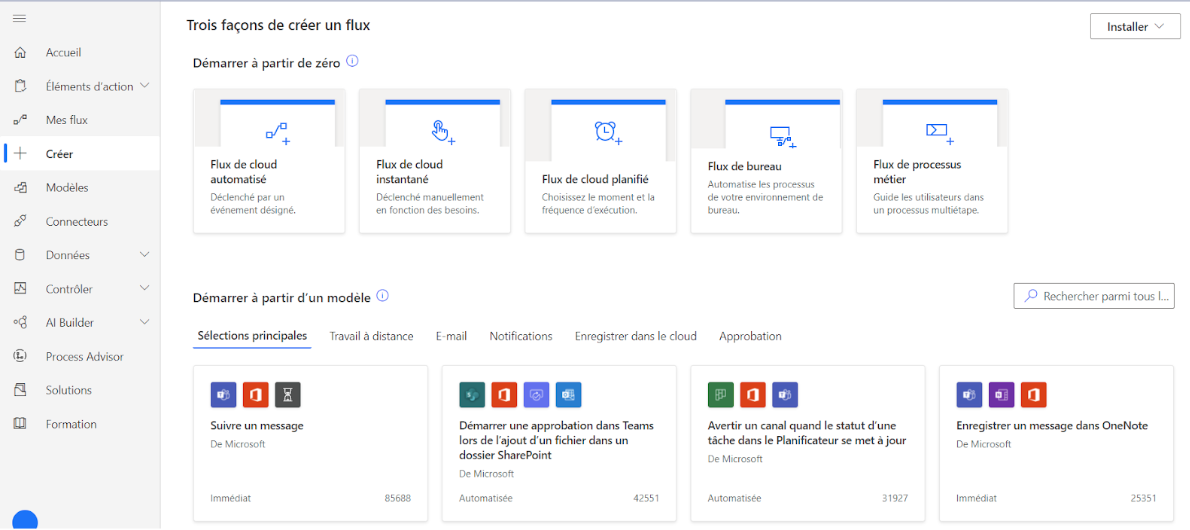Open Mes flux in the sidebar

[66, 120]
